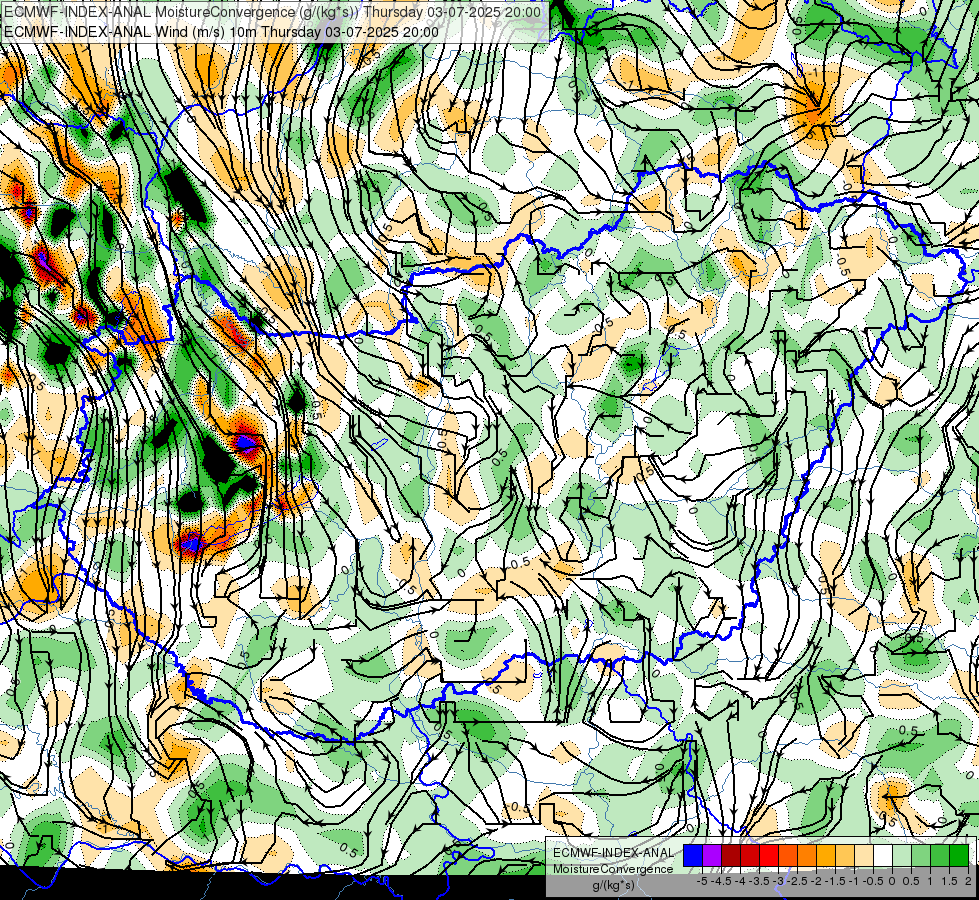Click the pale peach swatch between -1 and -0.5

click(864, 856)
